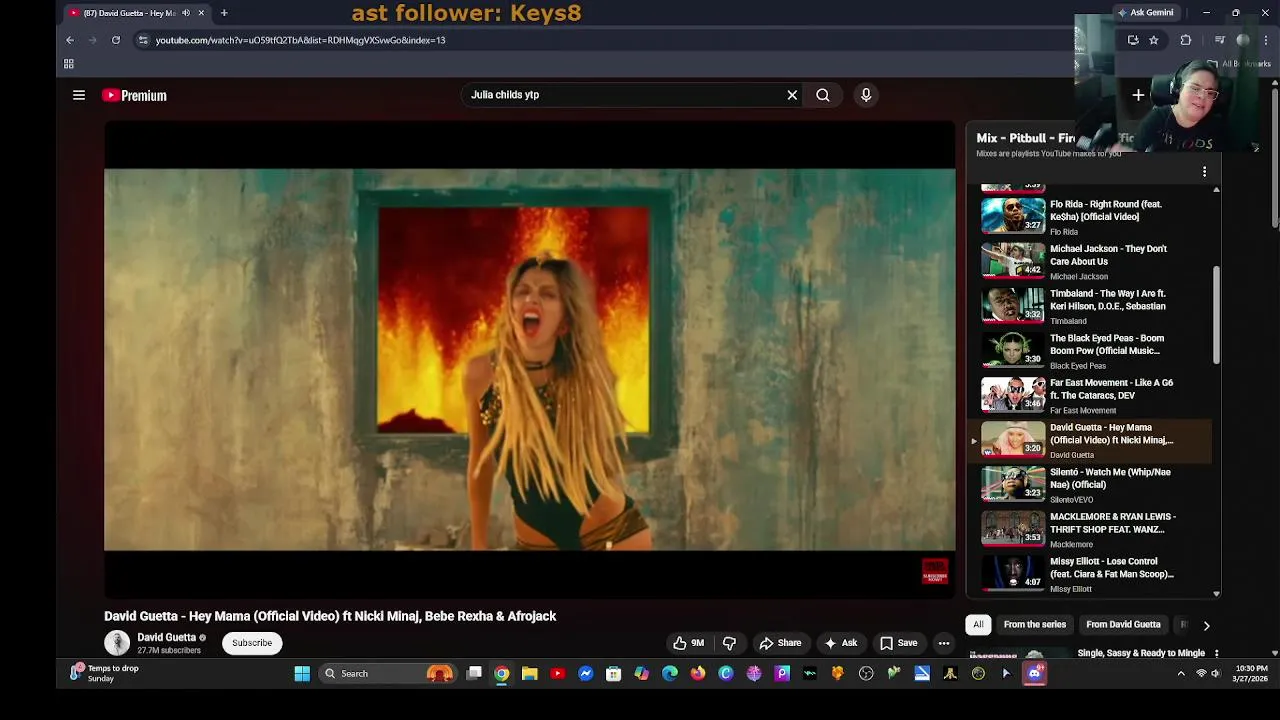Subscribe to David Guetta
The height and width of the screenshot is (720, 1280).
point(252,643)
